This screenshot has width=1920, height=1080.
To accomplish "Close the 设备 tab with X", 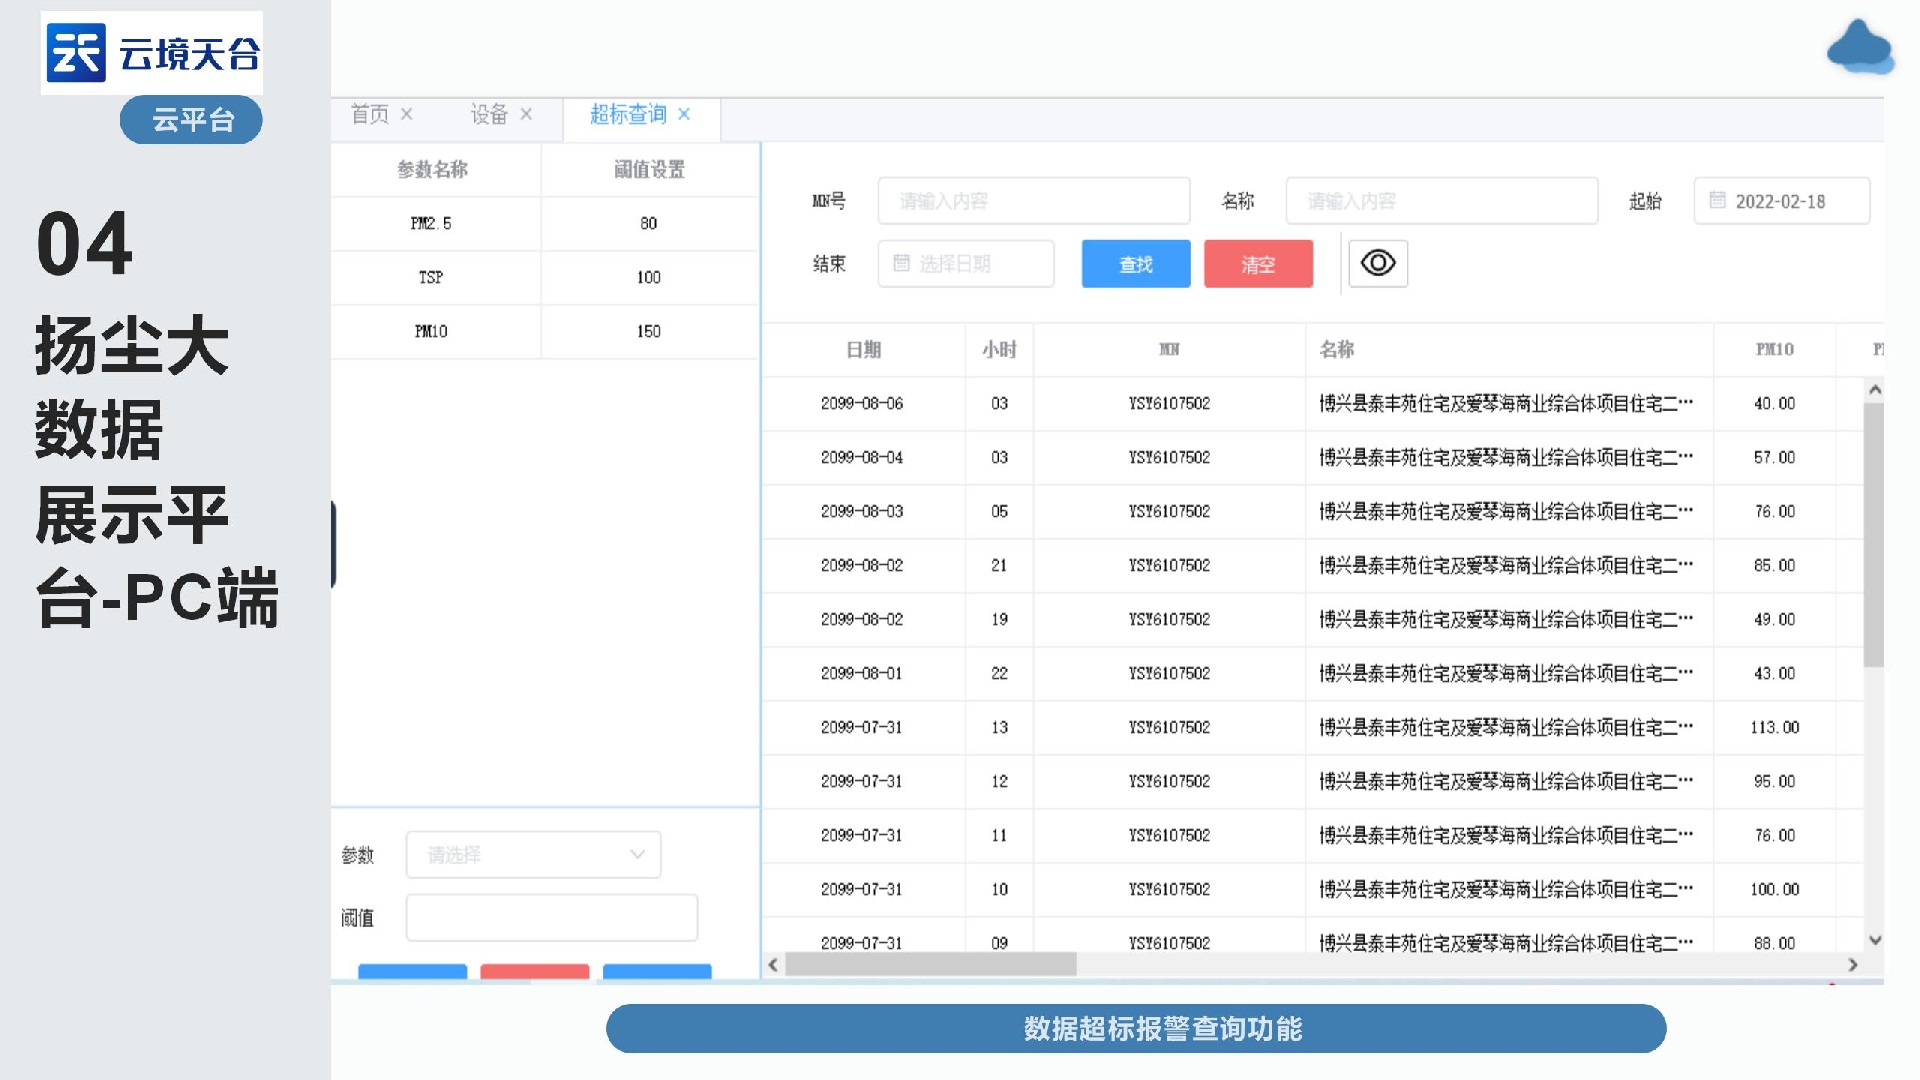I will (x=526, y=114).
